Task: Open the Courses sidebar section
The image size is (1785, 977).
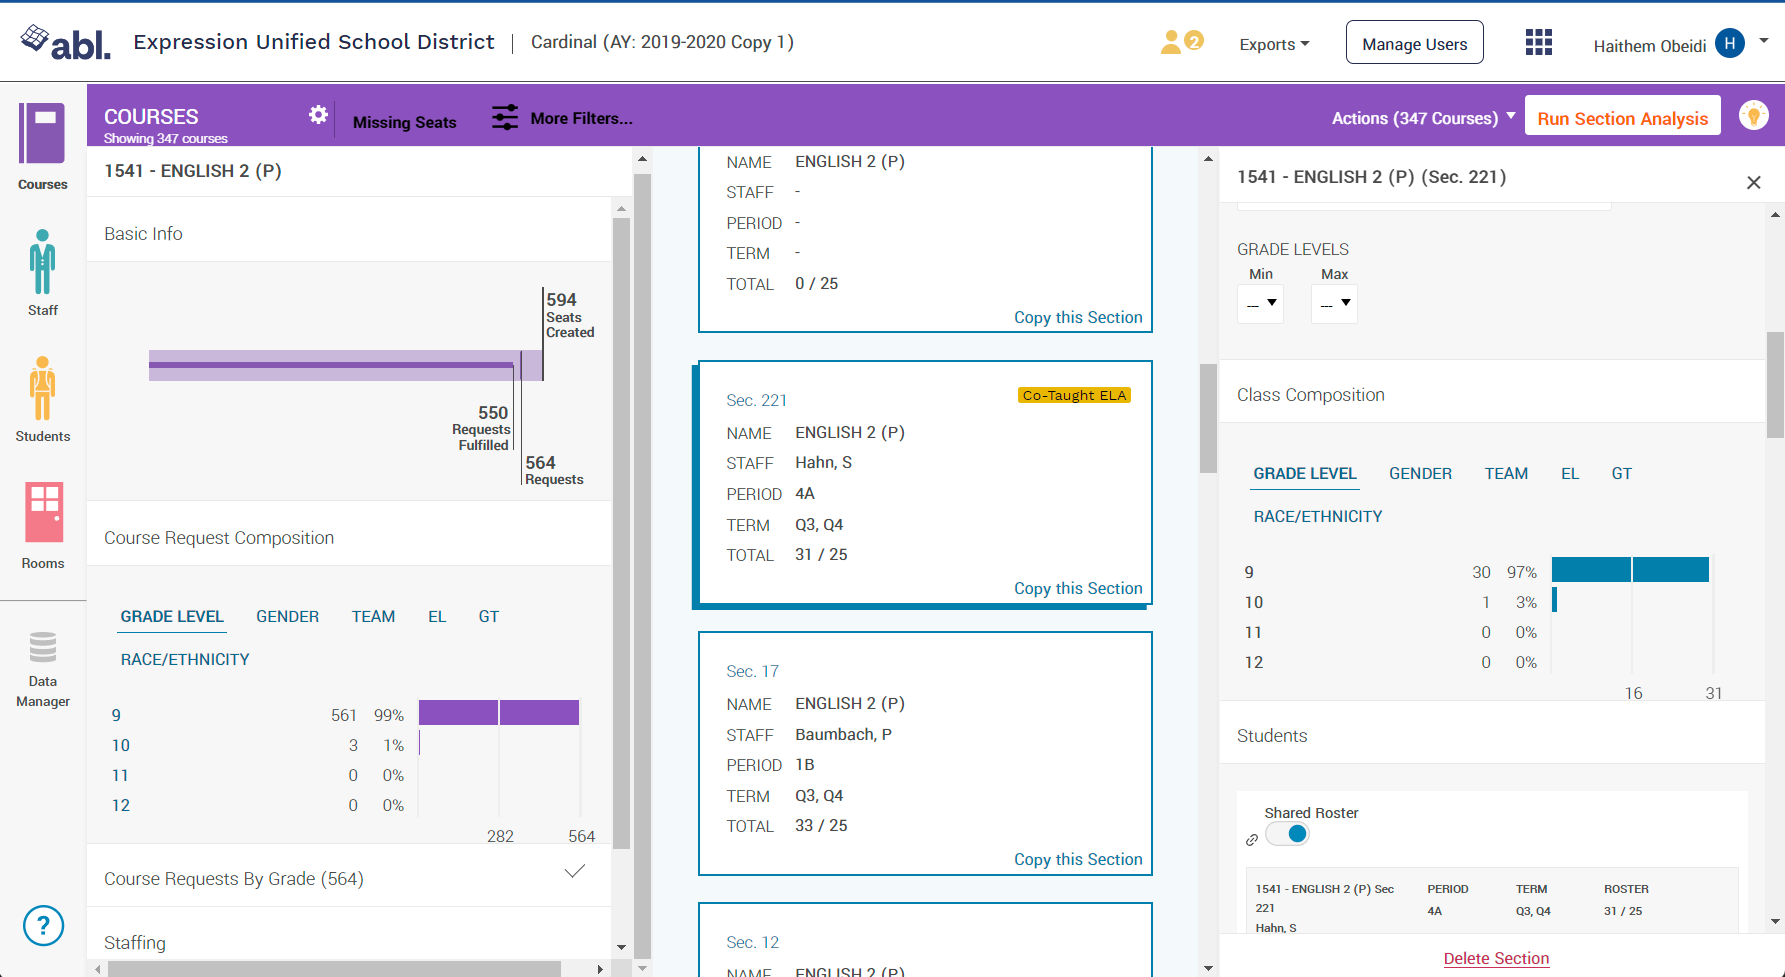Action: pos(42,147)
